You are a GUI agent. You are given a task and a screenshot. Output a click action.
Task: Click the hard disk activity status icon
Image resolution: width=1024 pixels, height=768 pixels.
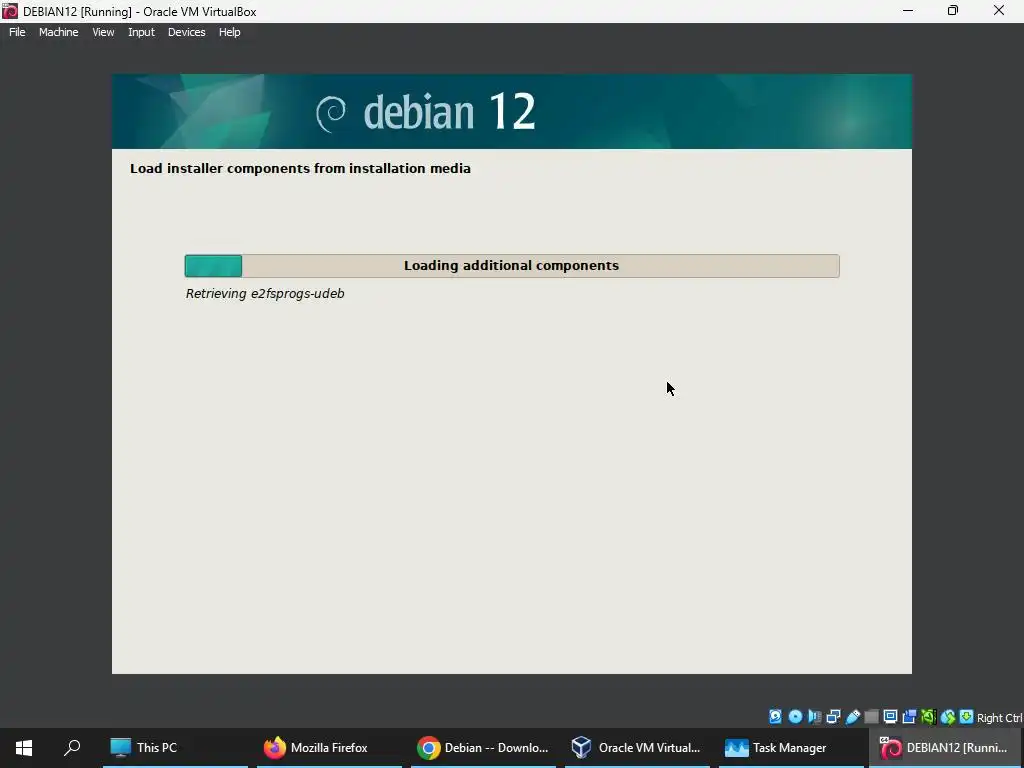(775, 716)
